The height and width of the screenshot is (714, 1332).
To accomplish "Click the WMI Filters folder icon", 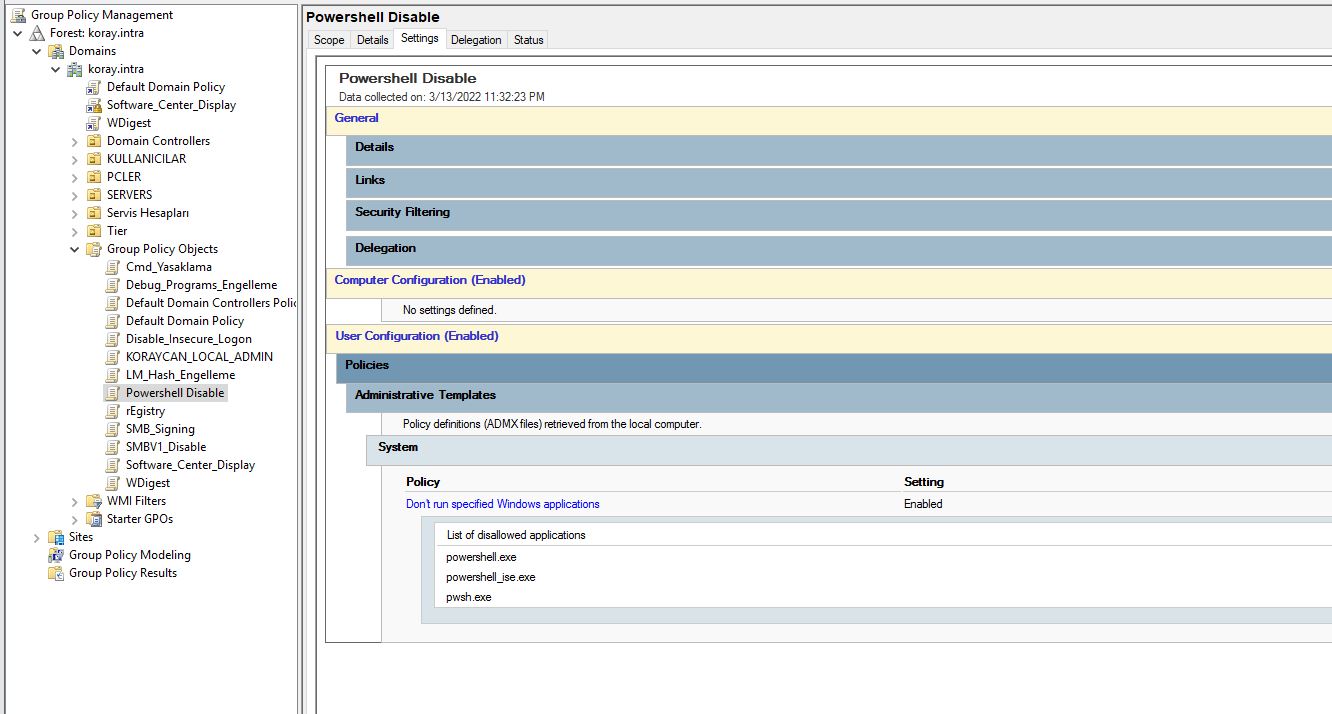I will [x=93, y=501].
